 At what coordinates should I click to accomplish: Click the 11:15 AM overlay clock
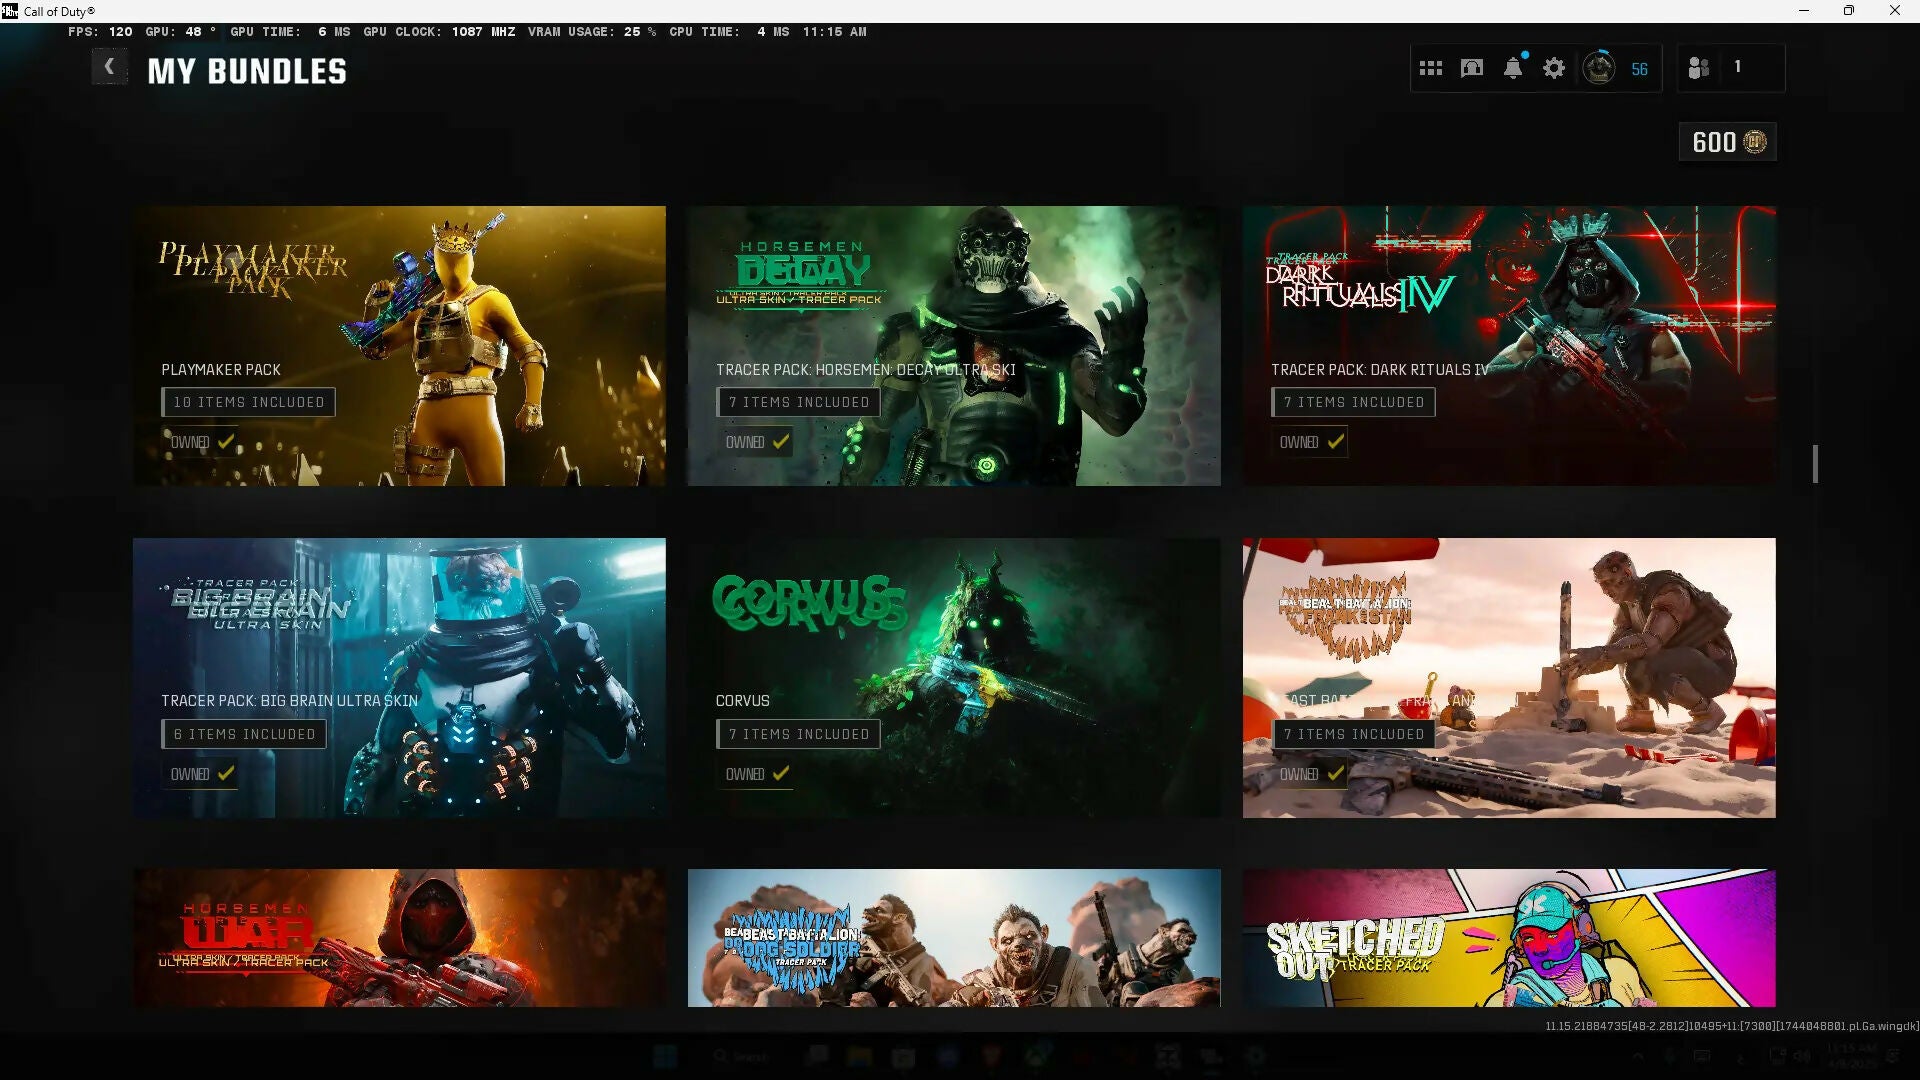pyautogui.click(x=834, y=32)
